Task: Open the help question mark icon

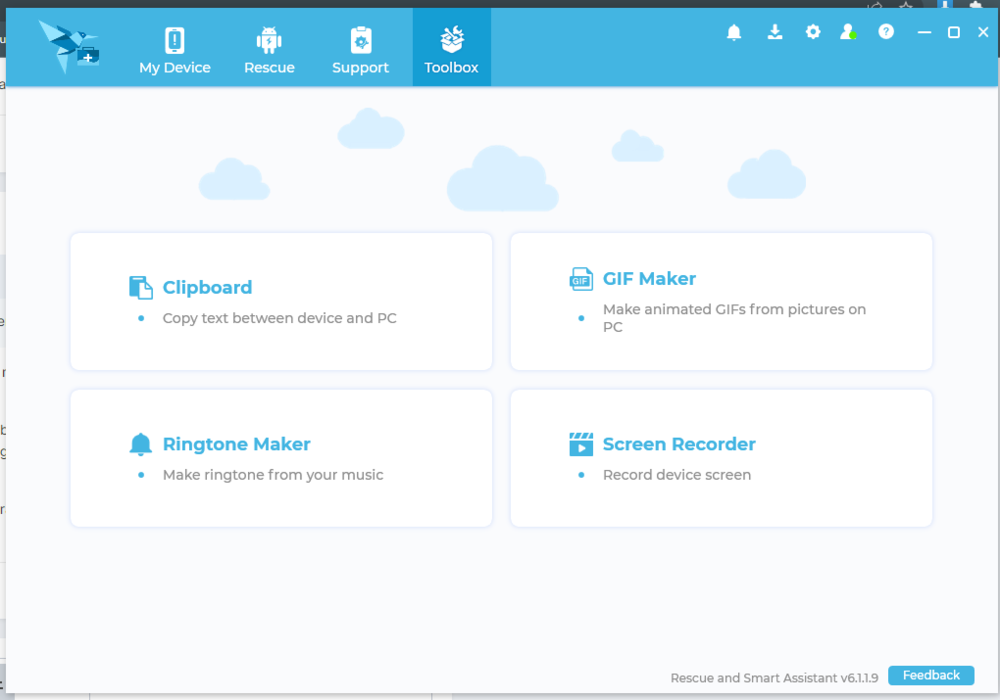Action: (886, 32)
